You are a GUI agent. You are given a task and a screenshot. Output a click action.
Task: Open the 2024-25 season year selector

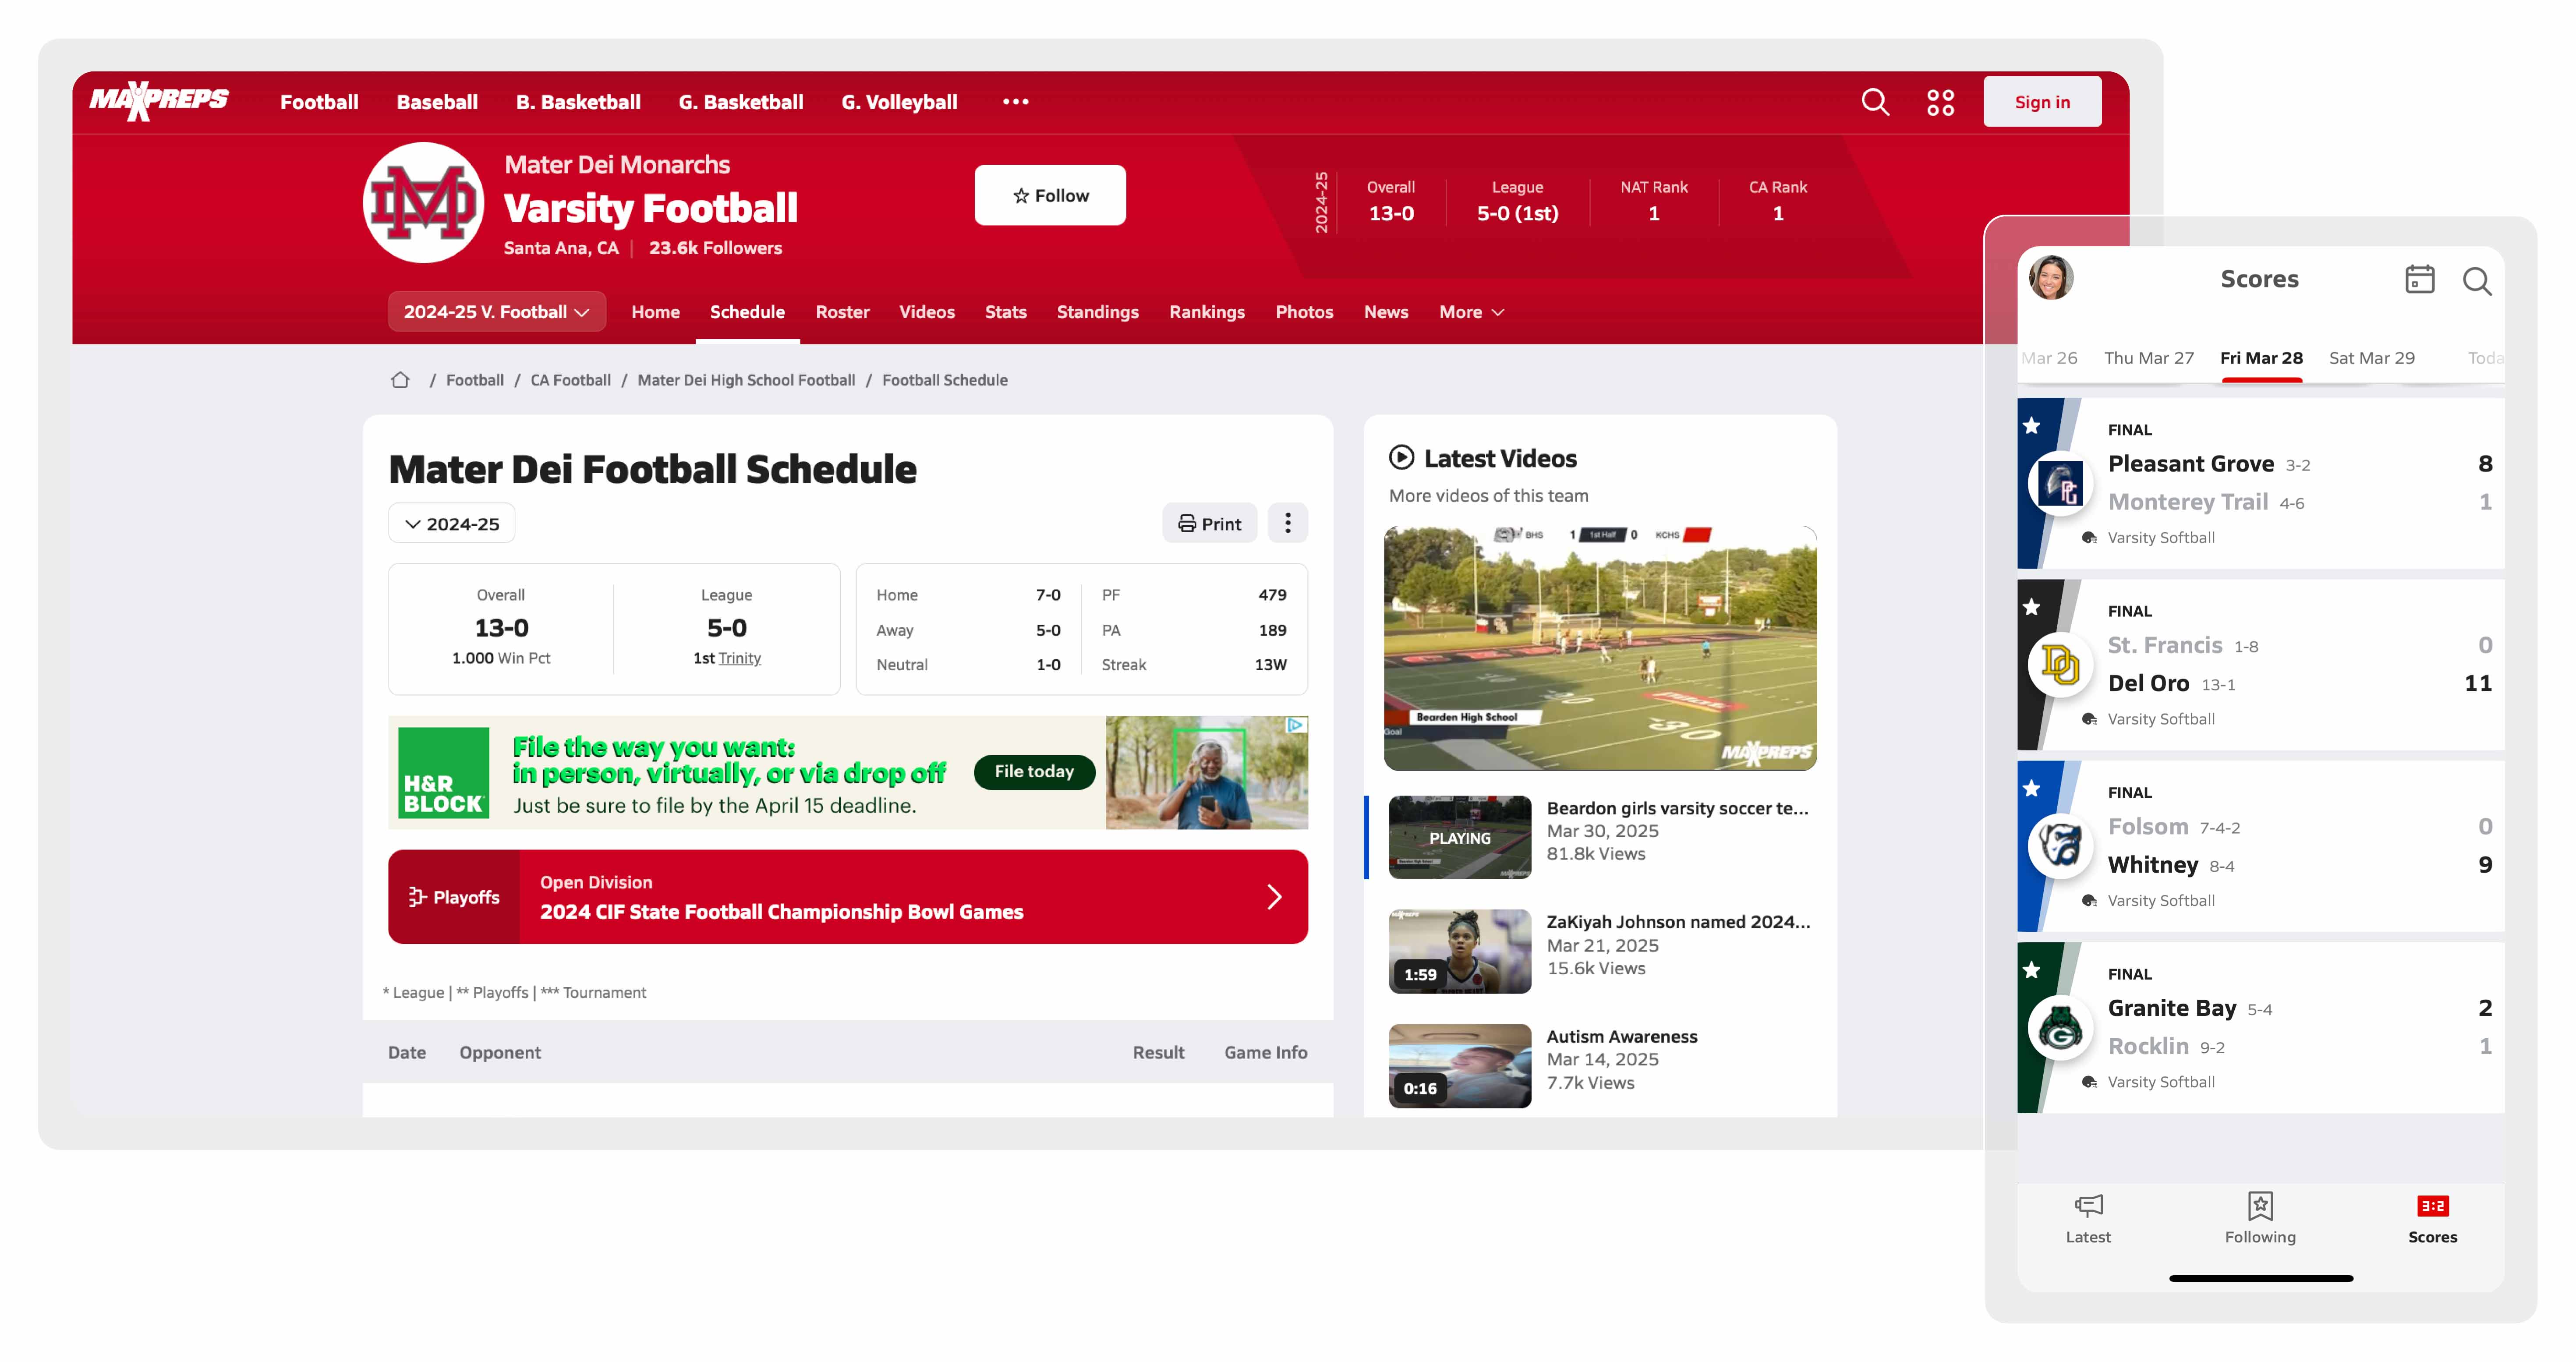tap(452, 524)
